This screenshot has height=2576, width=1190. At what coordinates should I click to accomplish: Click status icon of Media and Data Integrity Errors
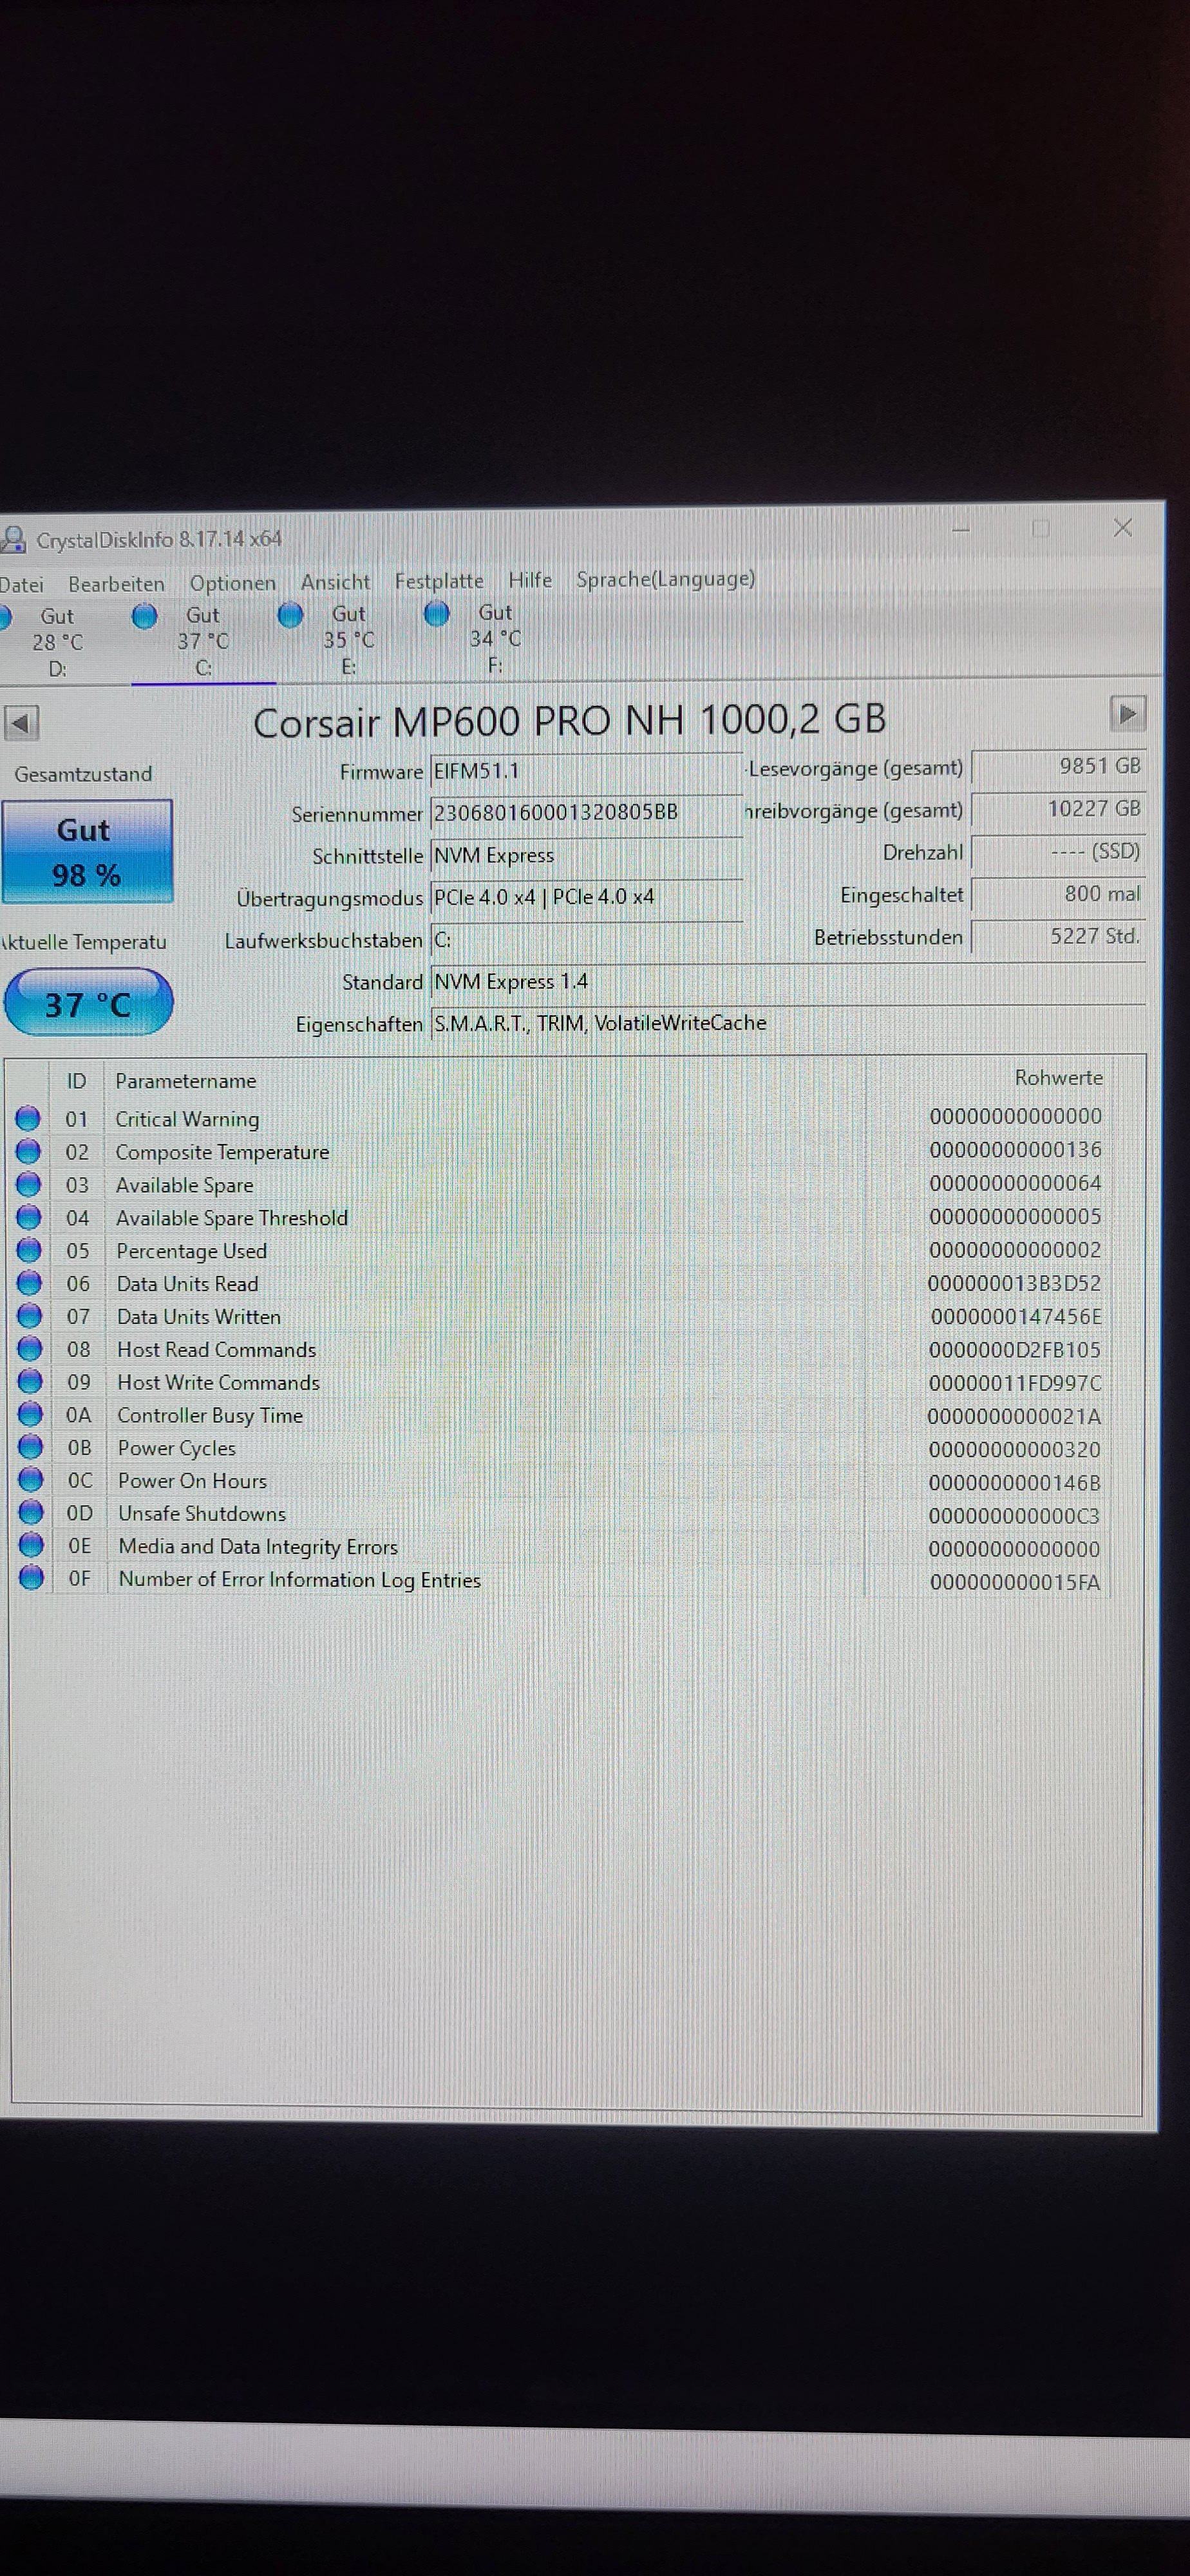pos(32,1545)
